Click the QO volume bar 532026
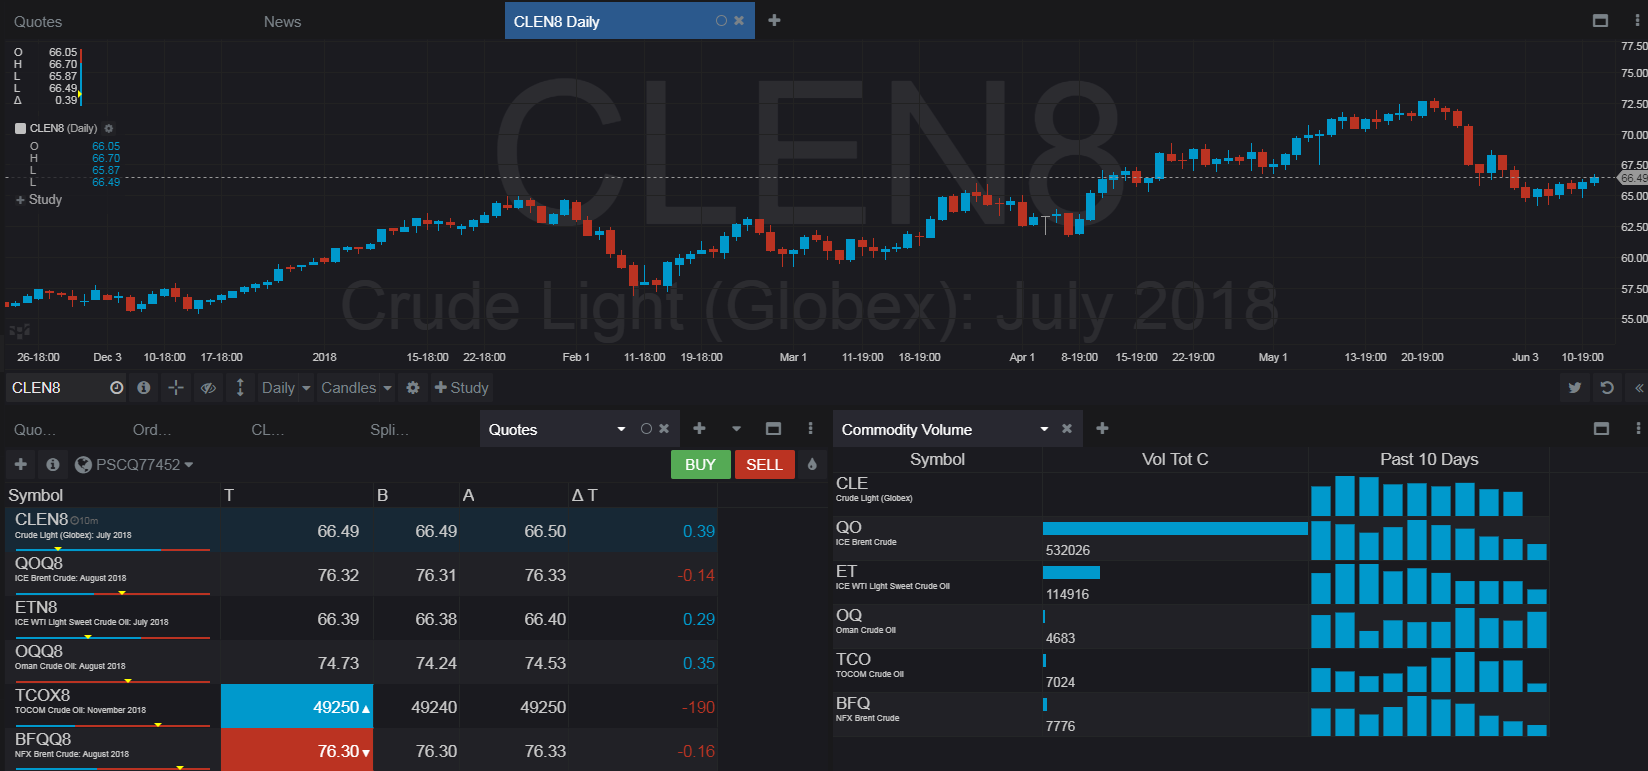This screenshot has height=771, width=1648. click(1175, 528)
